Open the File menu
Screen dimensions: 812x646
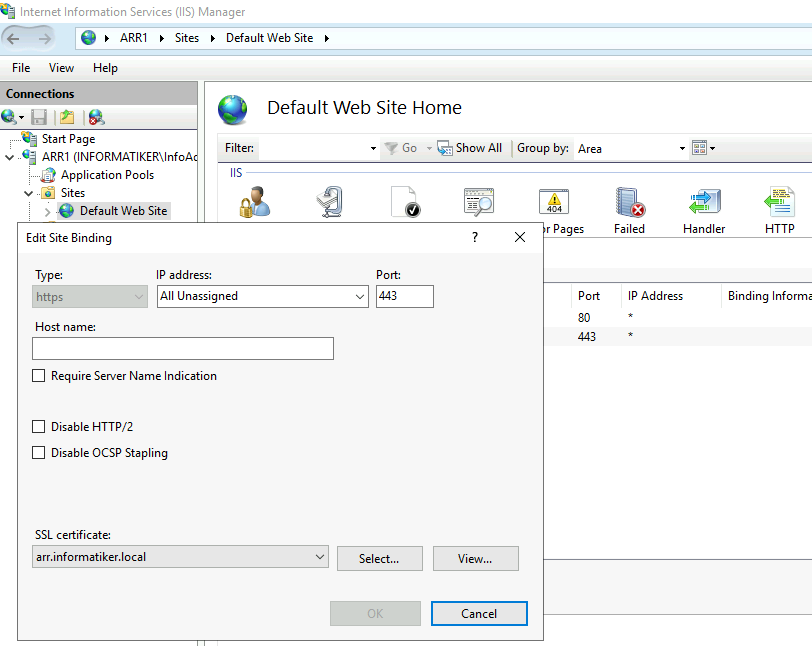pos(21,68)
